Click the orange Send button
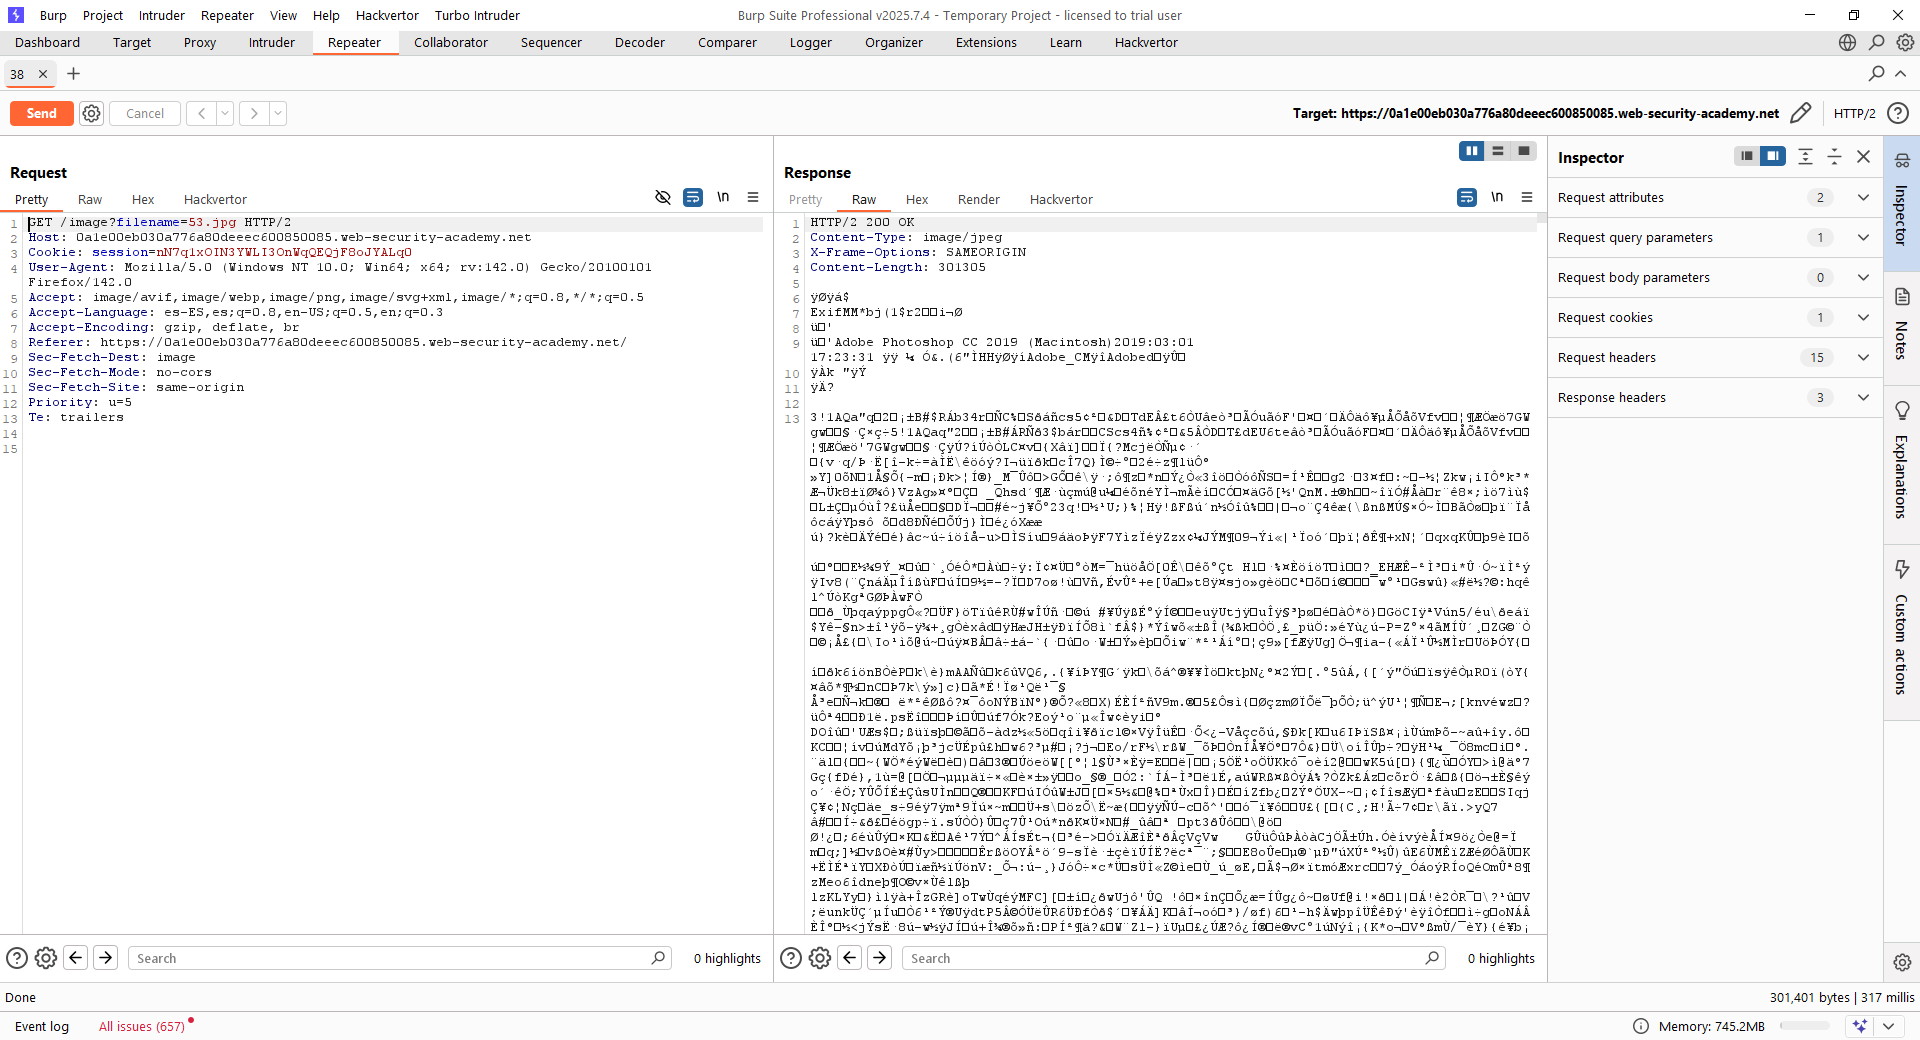This screenshot has height=1040, width=1920. point(41,113)
